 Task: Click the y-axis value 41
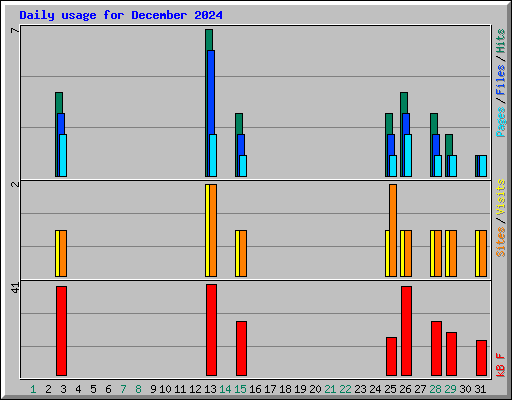tap(15, 288)
